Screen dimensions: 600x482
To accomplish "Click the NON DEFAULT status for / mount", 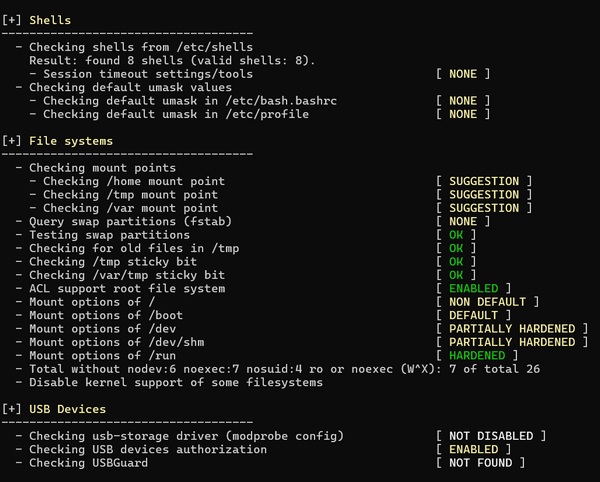I will [x=487, y=302].
